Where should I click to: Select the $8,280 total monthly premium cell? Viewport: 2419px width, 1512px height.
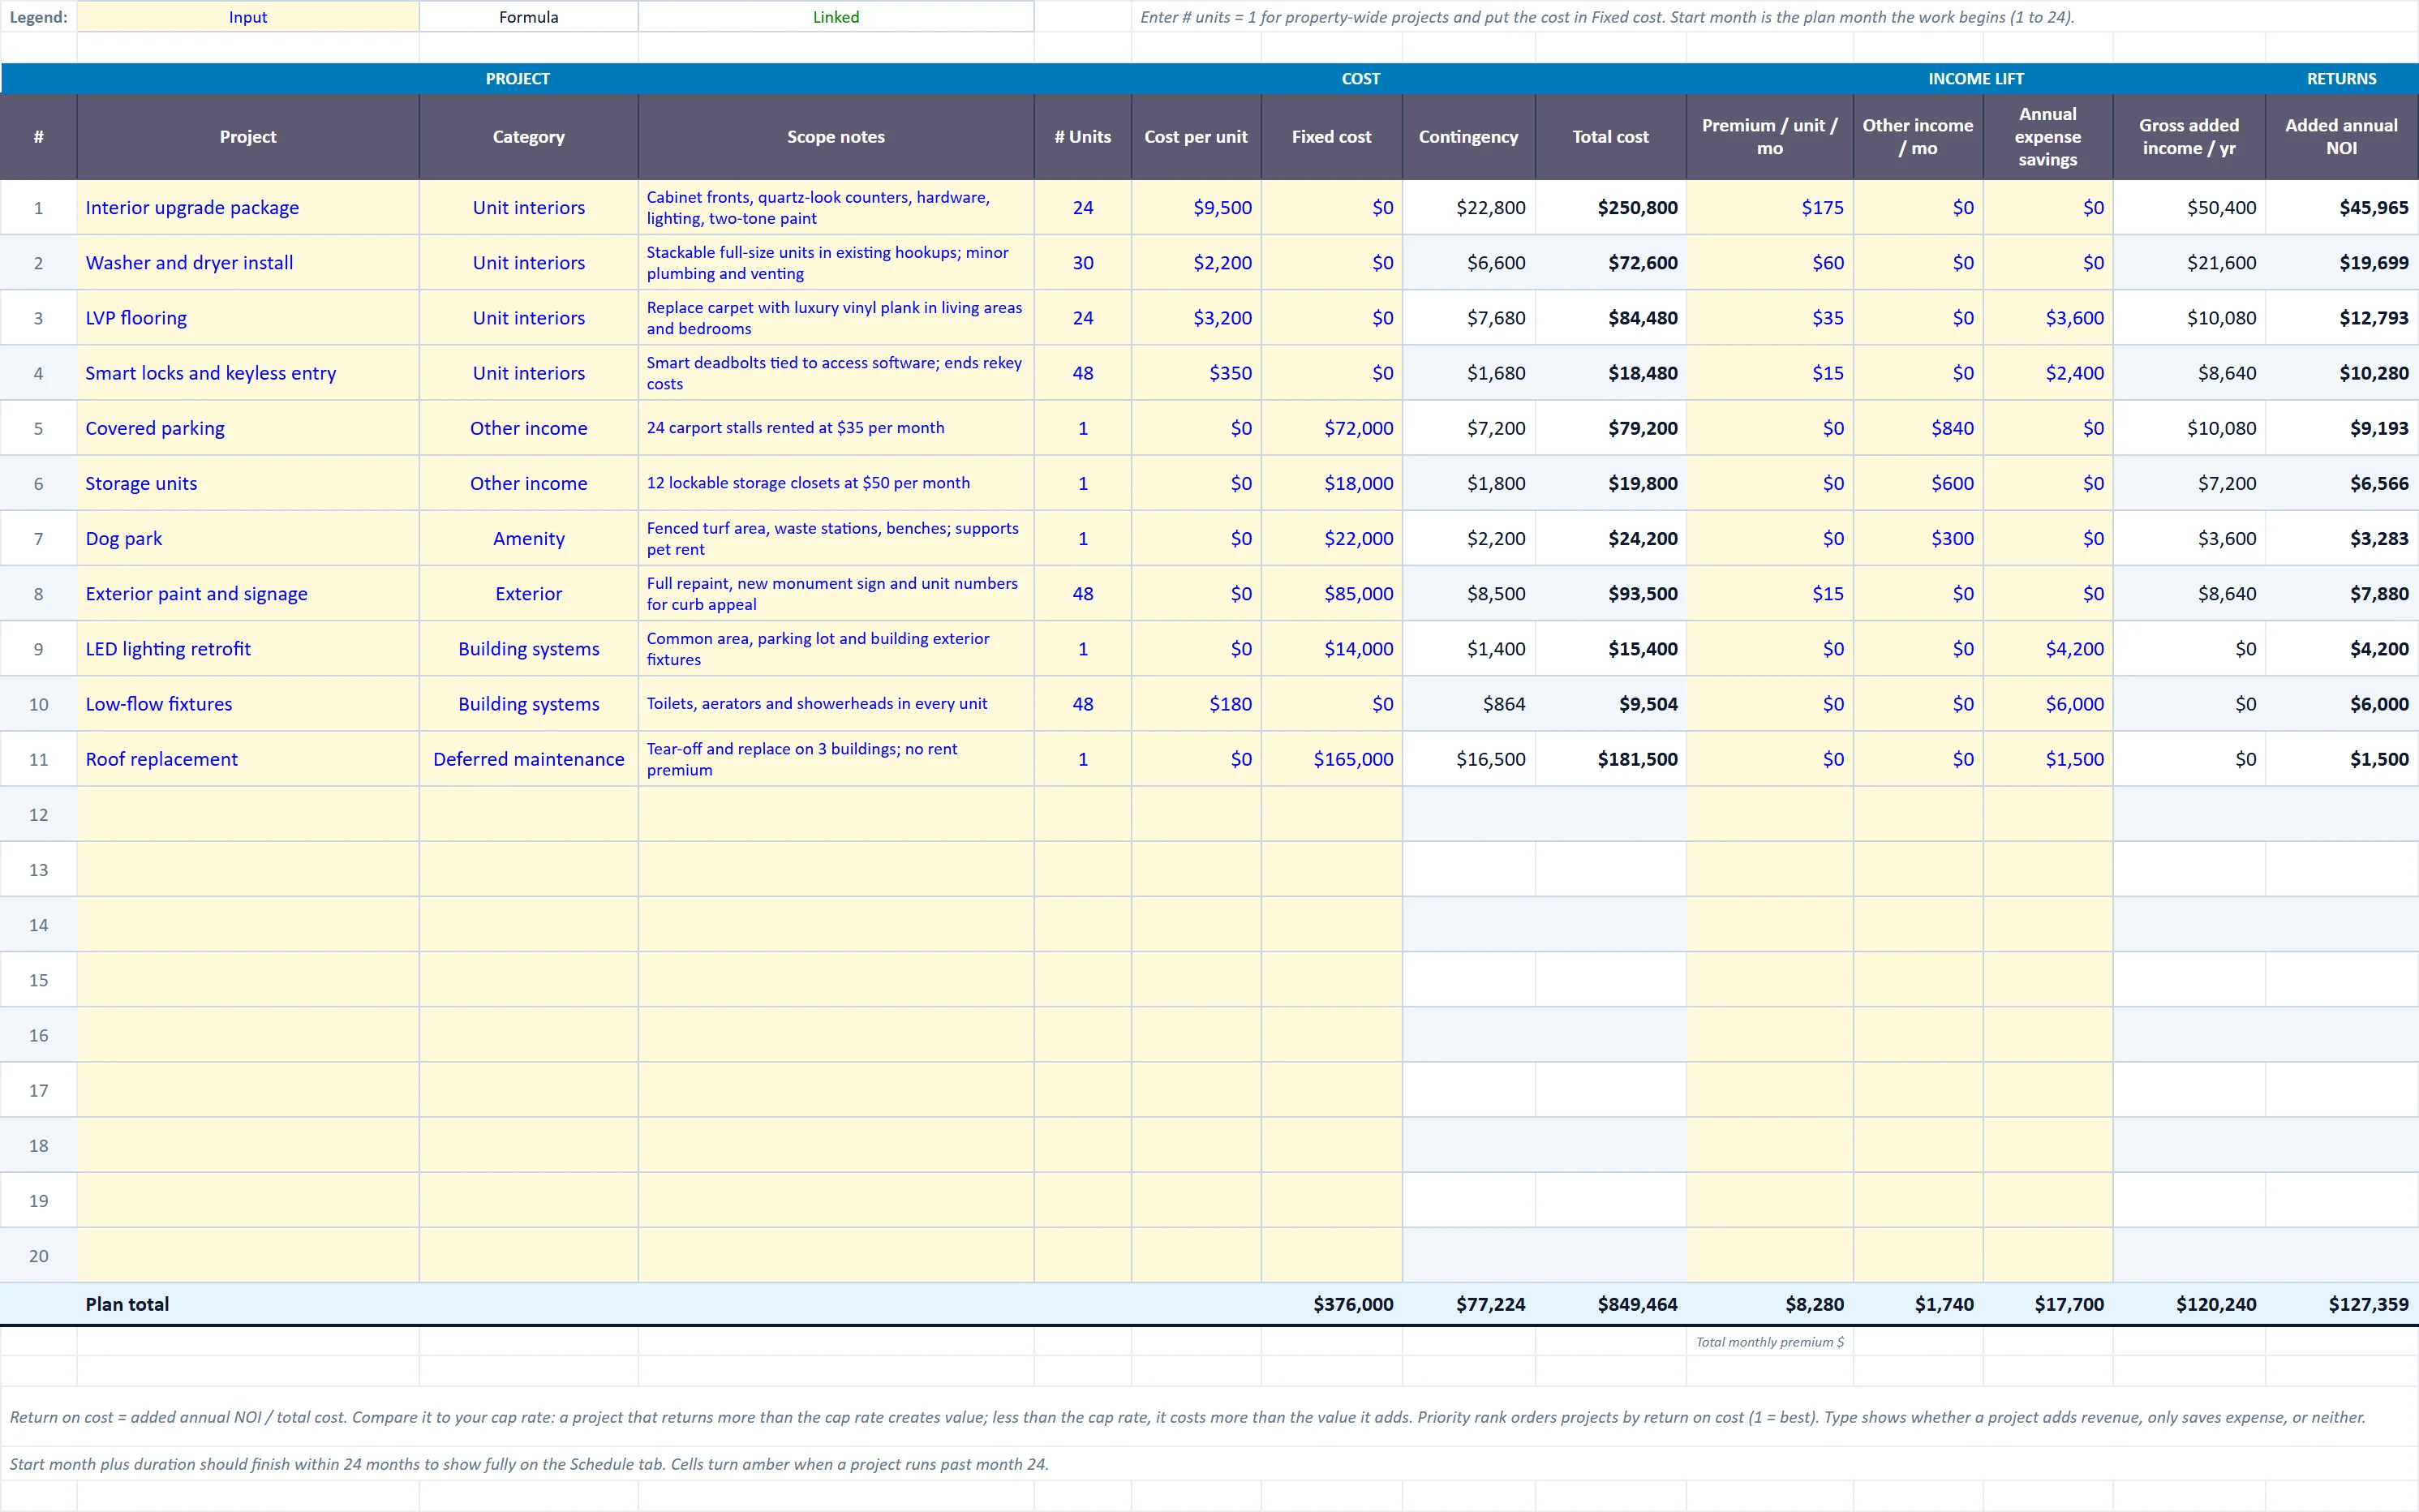click(1769, 1304)
